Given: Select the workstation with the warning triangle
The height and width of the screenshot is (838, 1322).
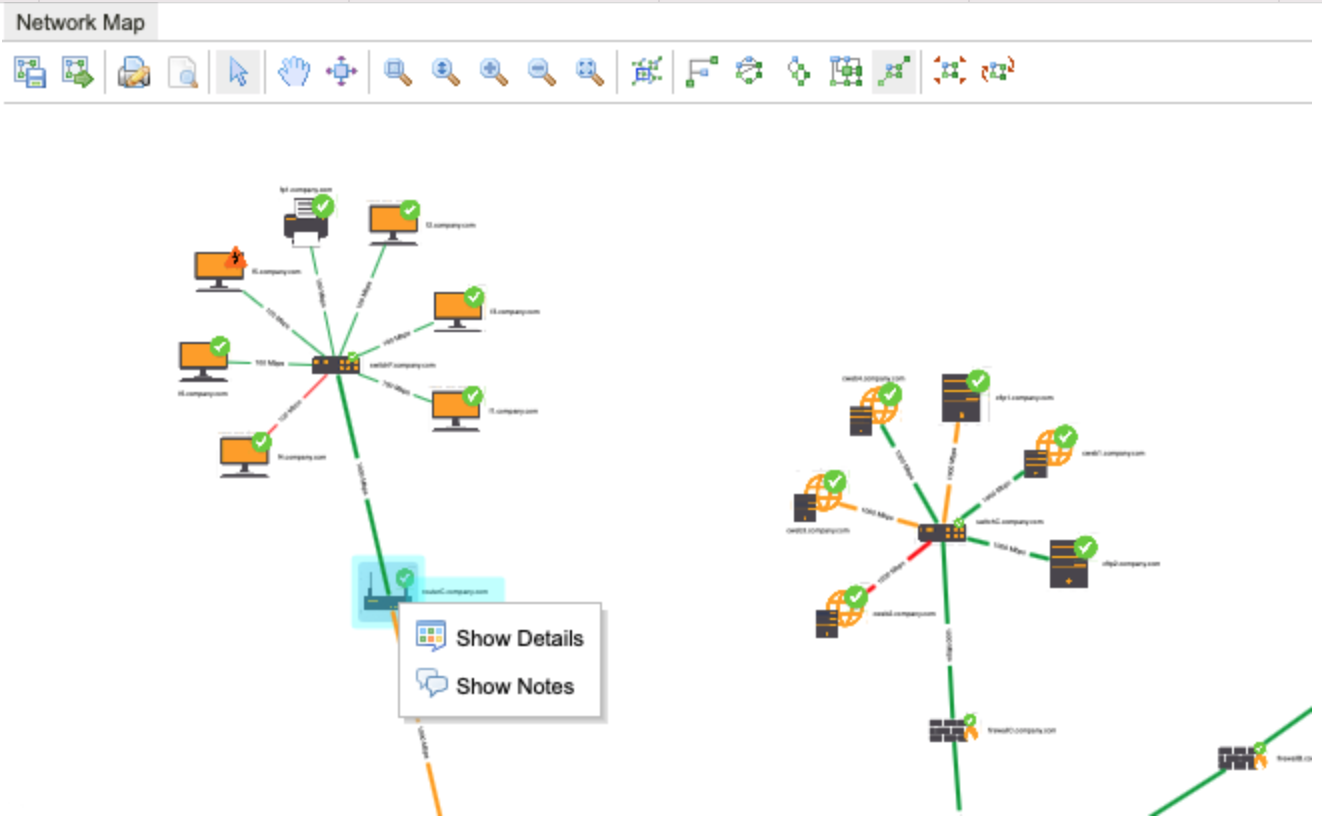Looking at the screenshot, I should tap(220, 270).
